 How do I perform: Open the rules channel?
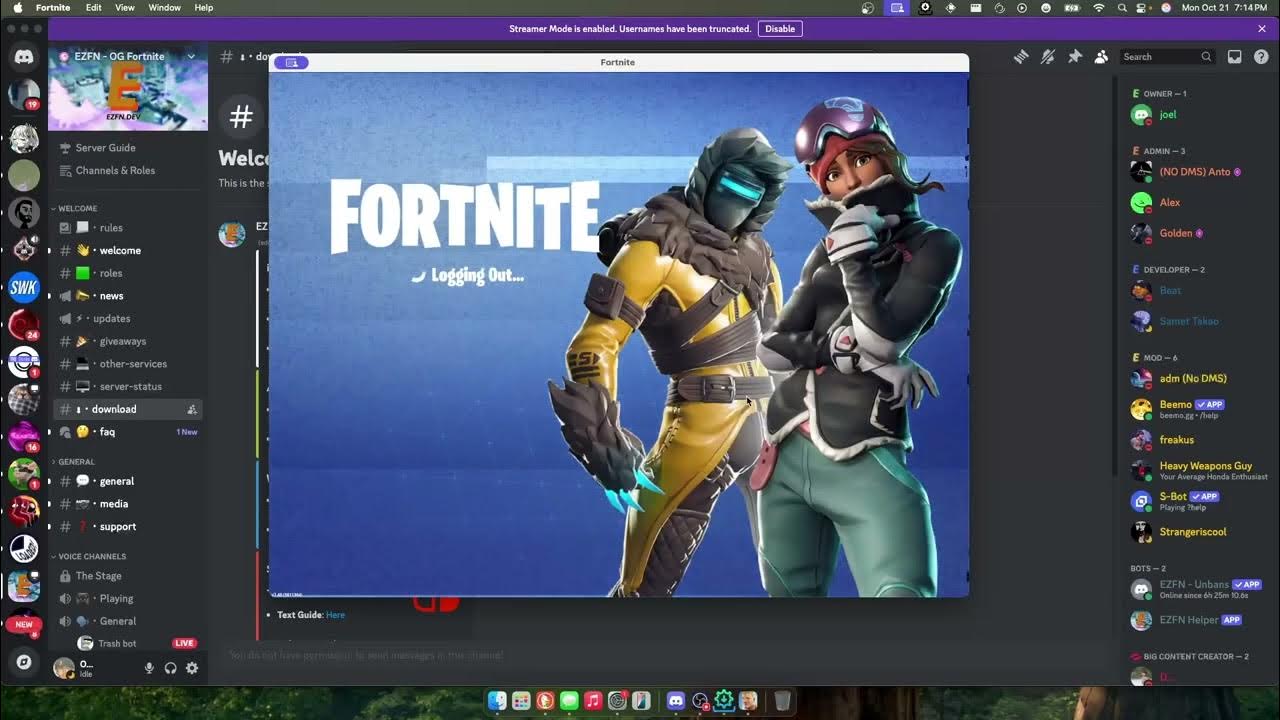point(128,228)
